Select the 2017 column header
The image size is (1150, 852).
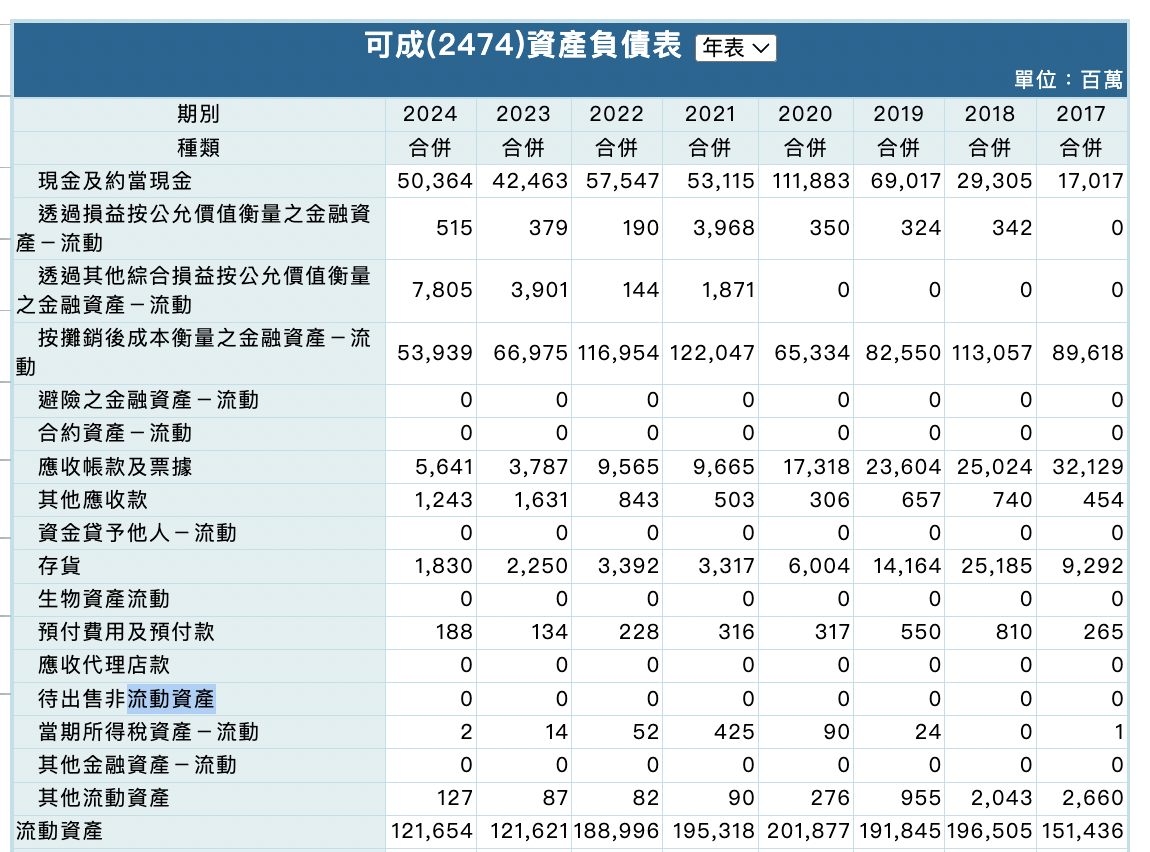click(x=1081, y=114)
